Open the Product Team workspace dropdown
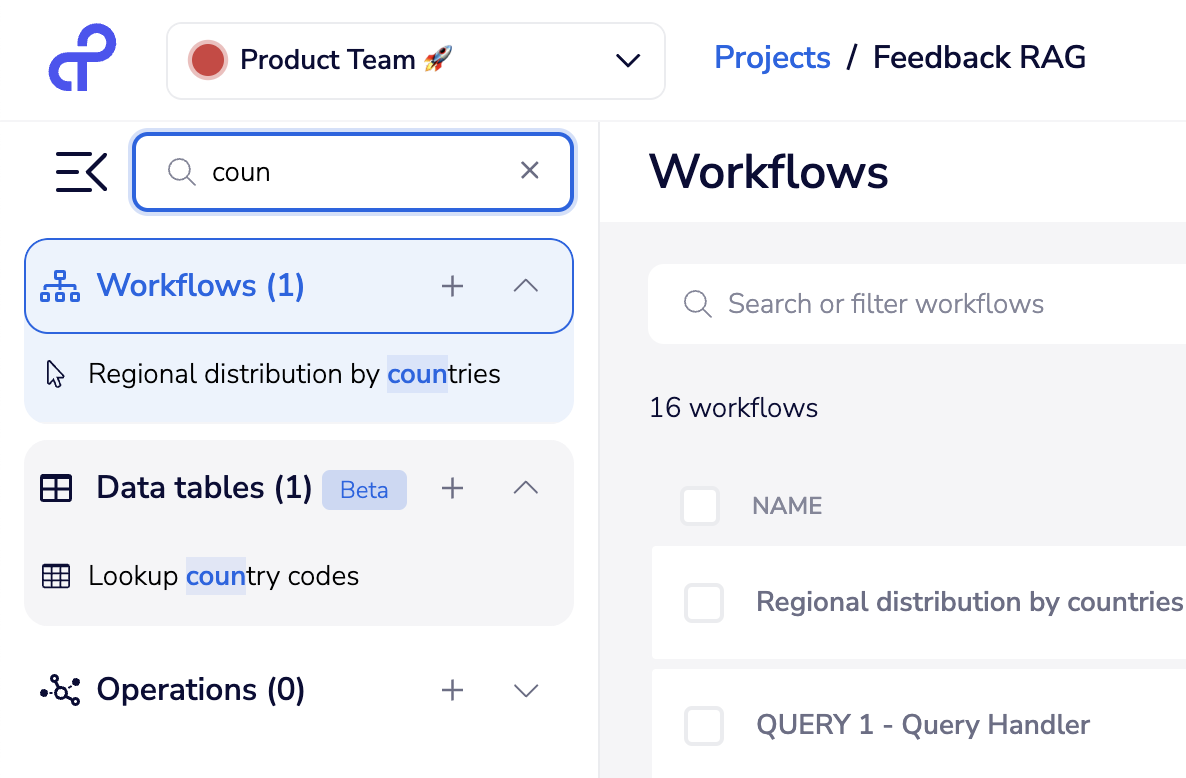 (x=416, y=61)
